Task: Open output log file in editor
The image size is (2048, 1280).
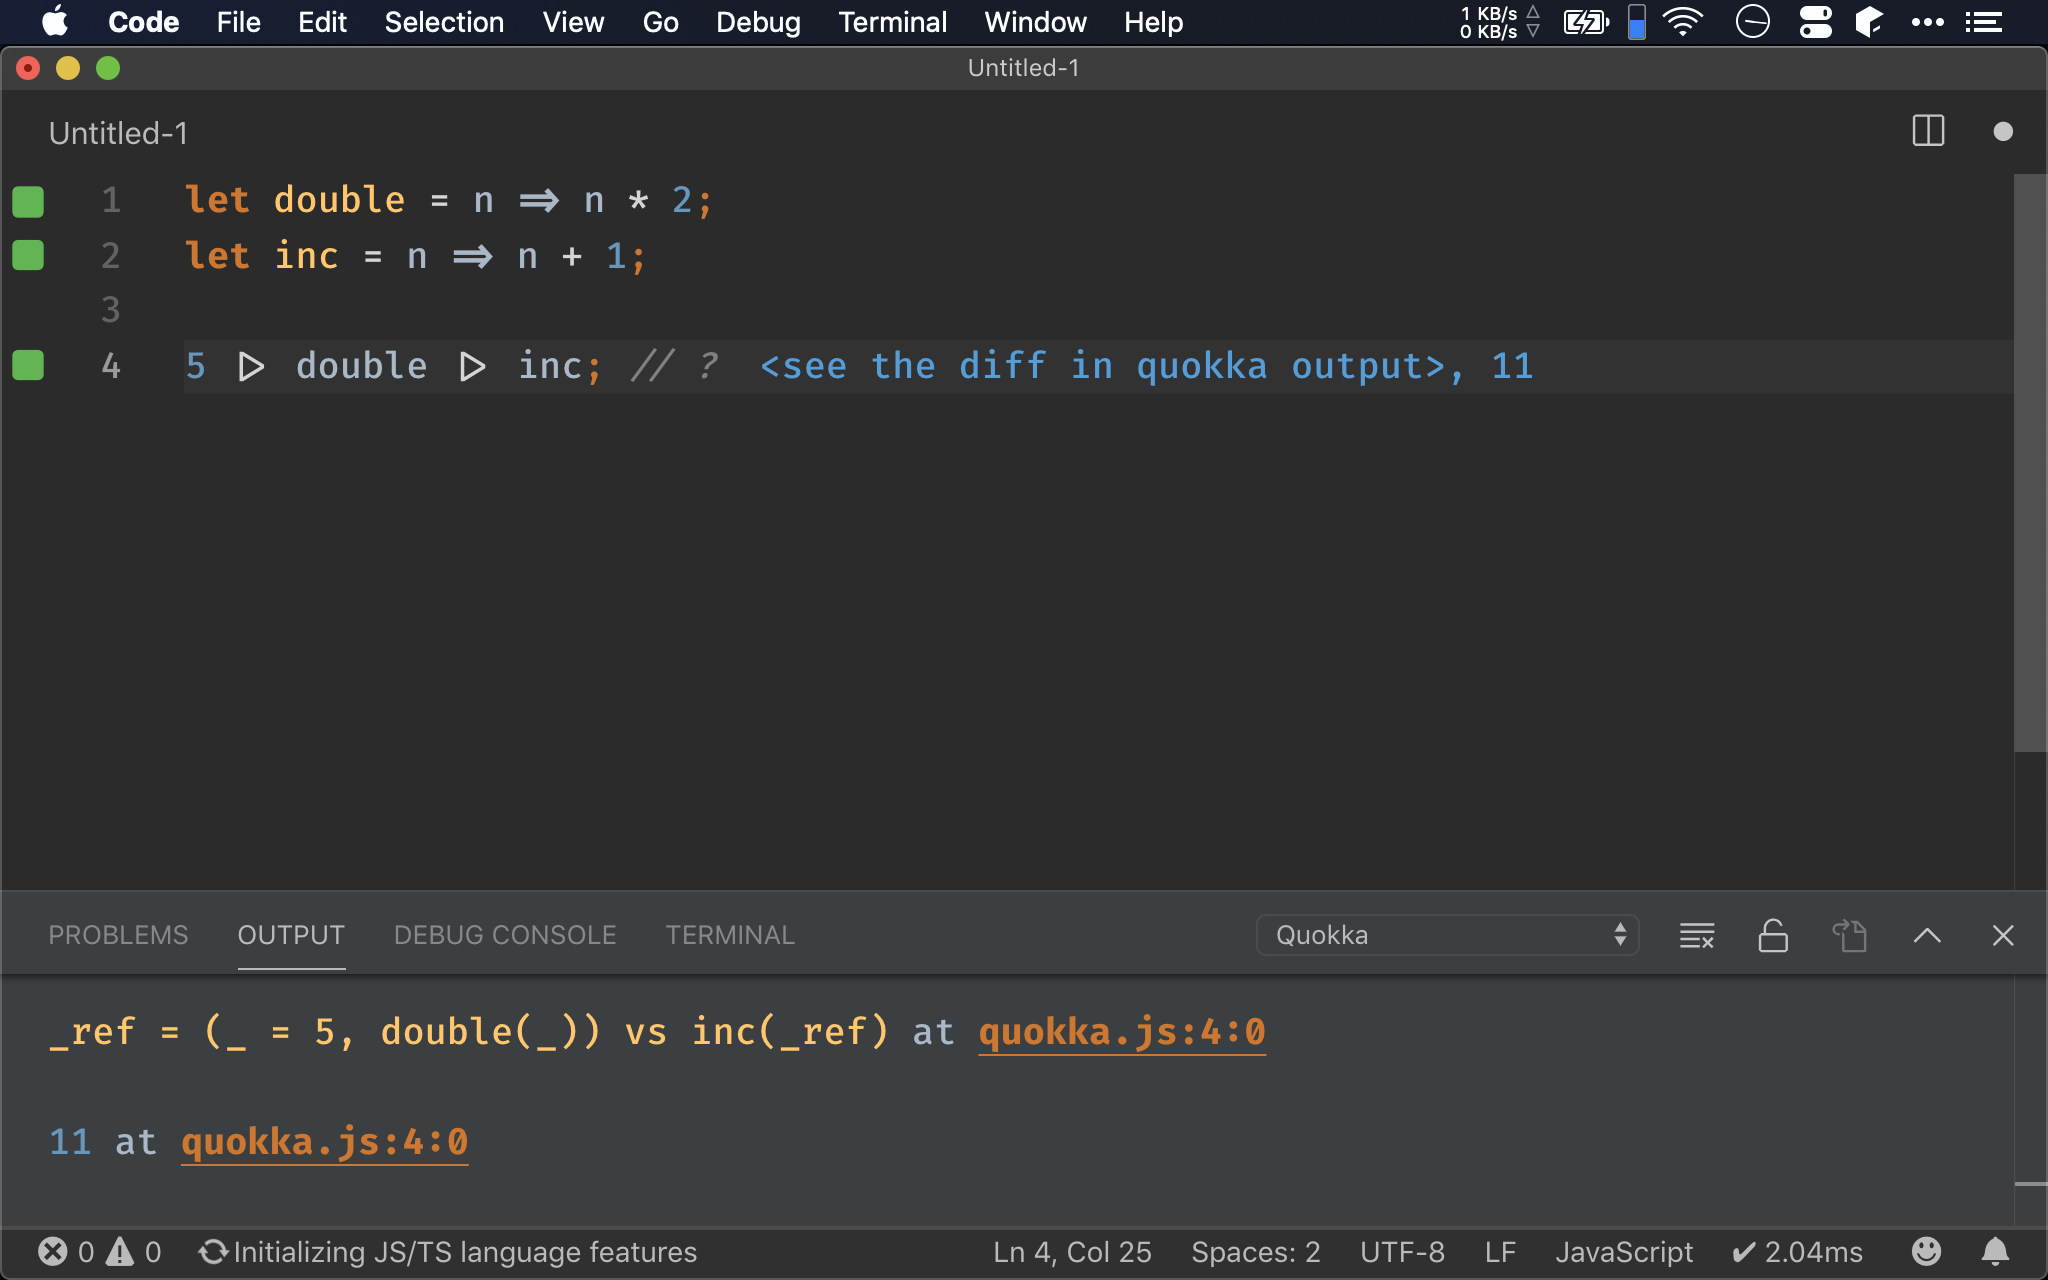Action: click(x=1850, y=936)
